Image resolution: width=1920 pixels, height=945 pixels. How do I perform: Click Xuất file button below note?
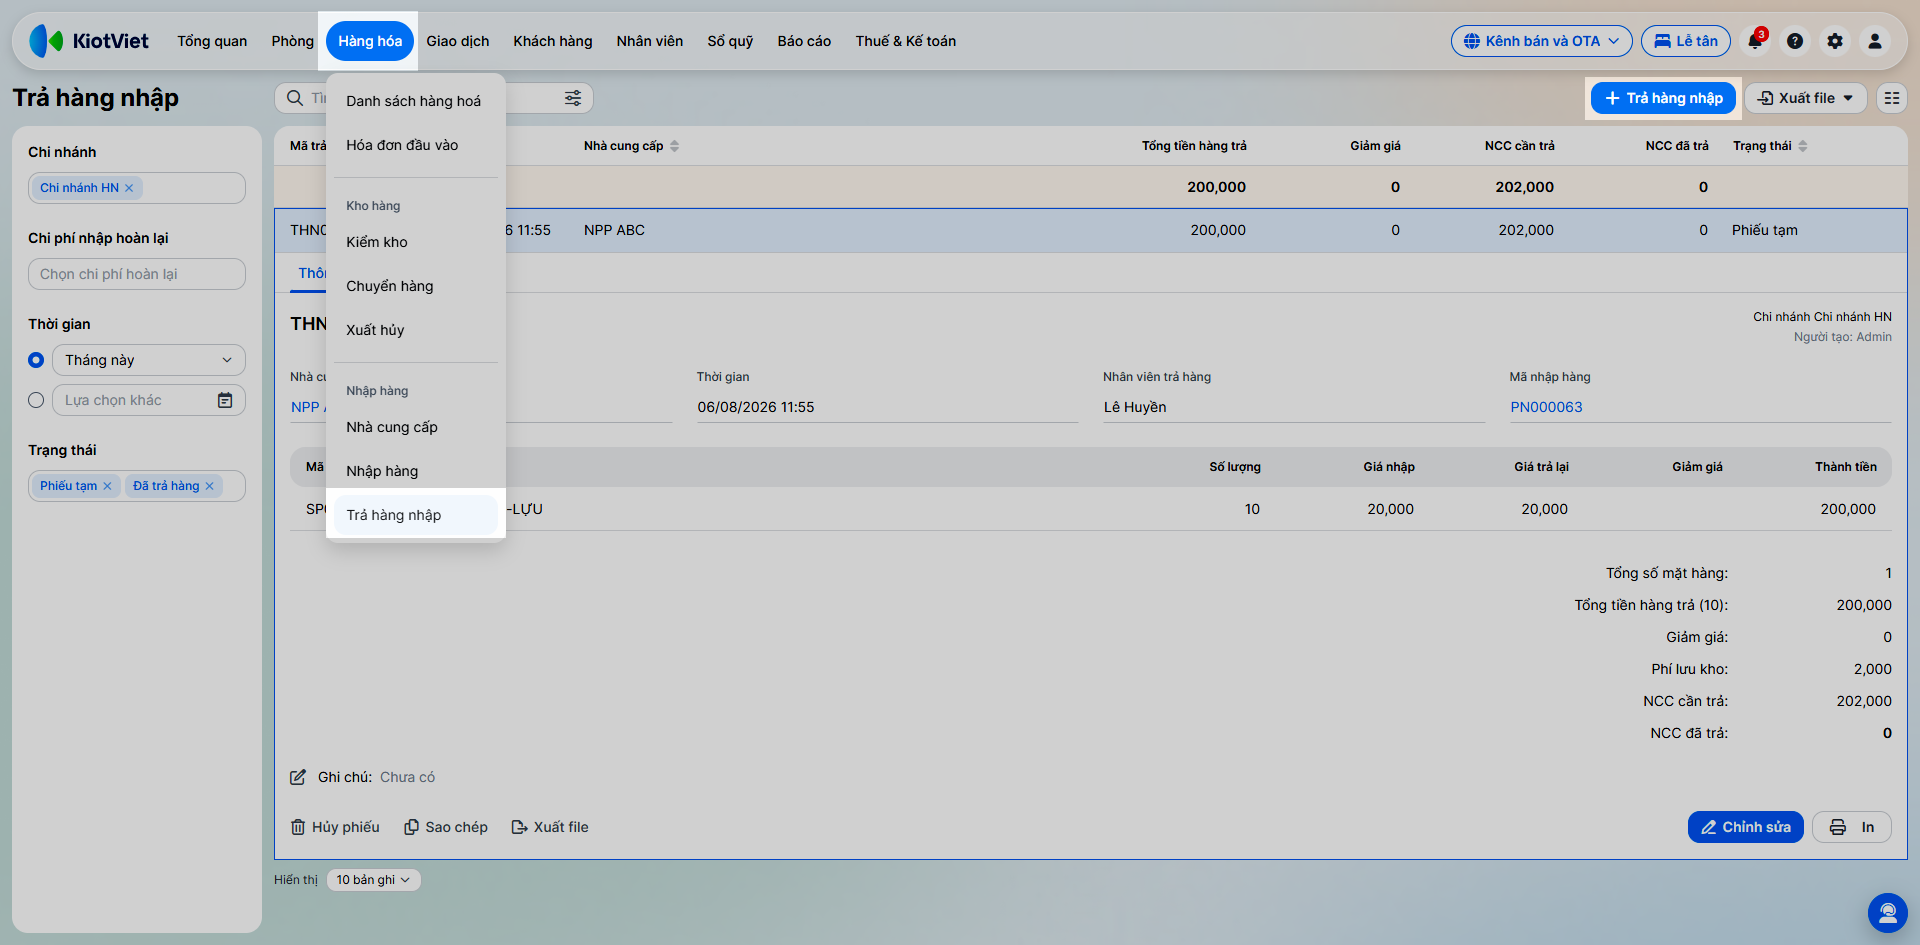tap(550, 827)
